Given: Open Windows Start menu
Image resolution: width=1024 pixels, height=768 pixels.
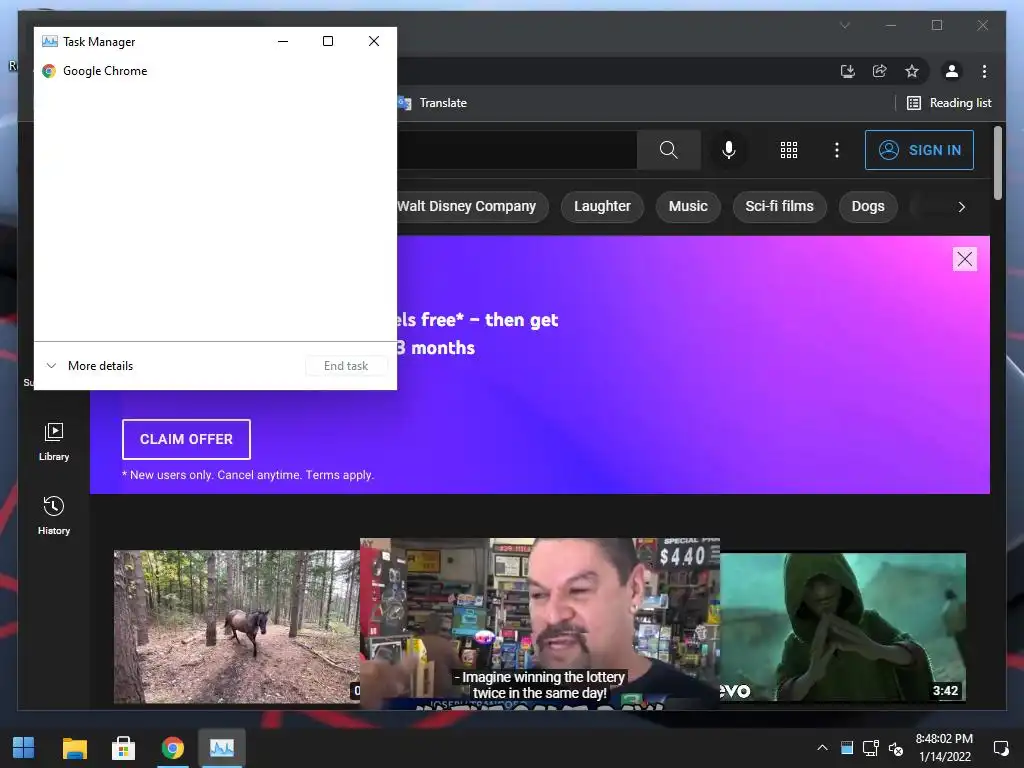Looking at the screenshot, I should (24, 748).
